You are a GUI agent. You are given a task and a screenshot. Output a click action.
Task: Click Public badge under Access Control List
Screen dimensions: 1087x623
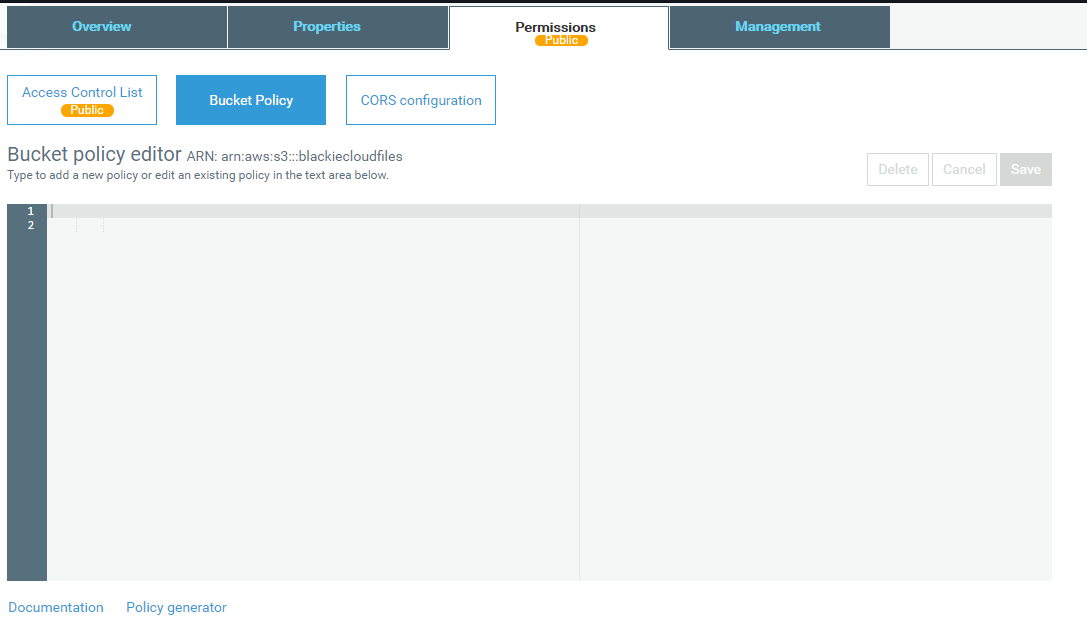tap(87, 110)
